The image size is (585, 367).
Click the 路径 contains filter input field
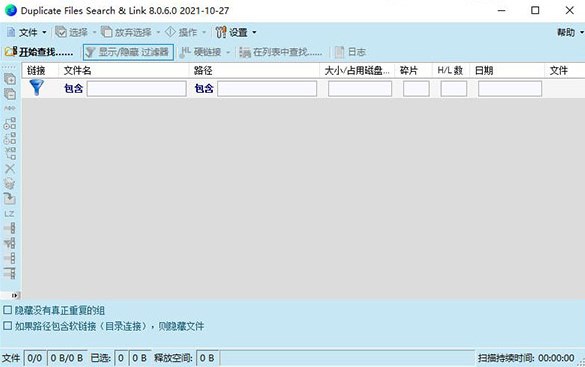[267, 89]
